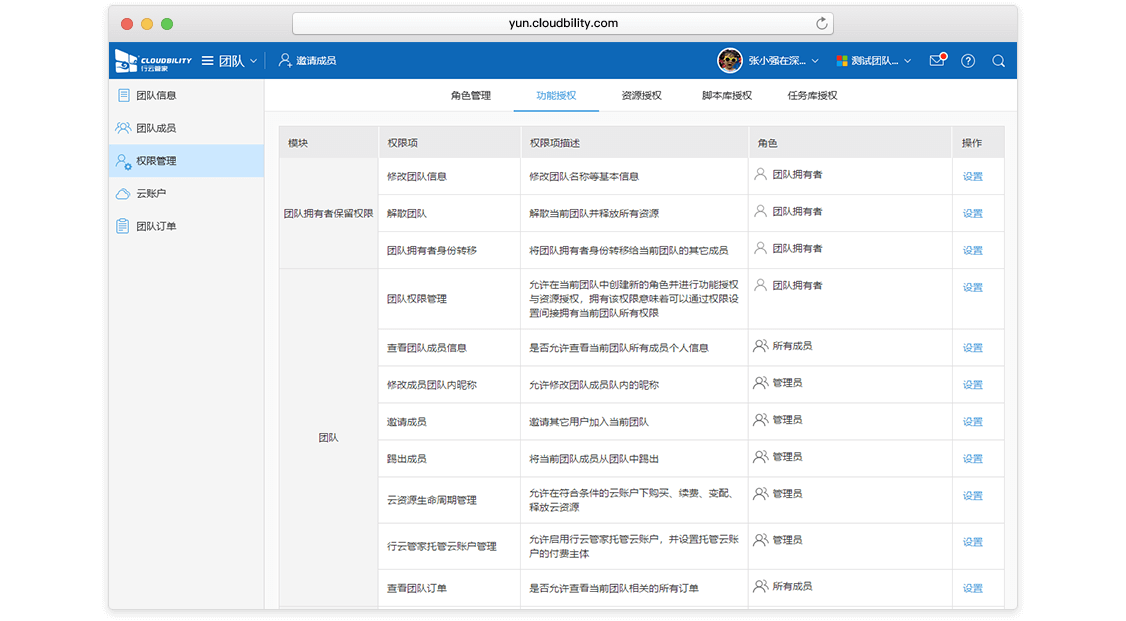Screen dimensions: 1126x621
Task: Click the Cloudbility logo
Action: point(153,61)
